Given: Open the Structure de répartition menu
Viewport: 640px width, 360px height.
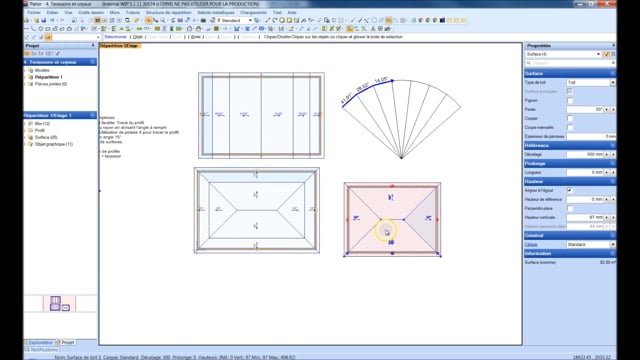Looking at the screenshot, I should (x=168, y=12).
